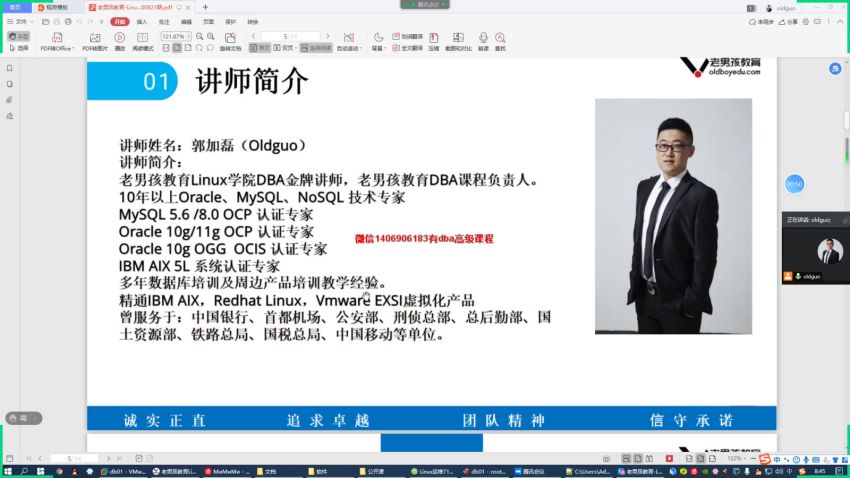Click the 划词翻译 word translate icon
The image size is (850, 478).
tap(396, 36)
